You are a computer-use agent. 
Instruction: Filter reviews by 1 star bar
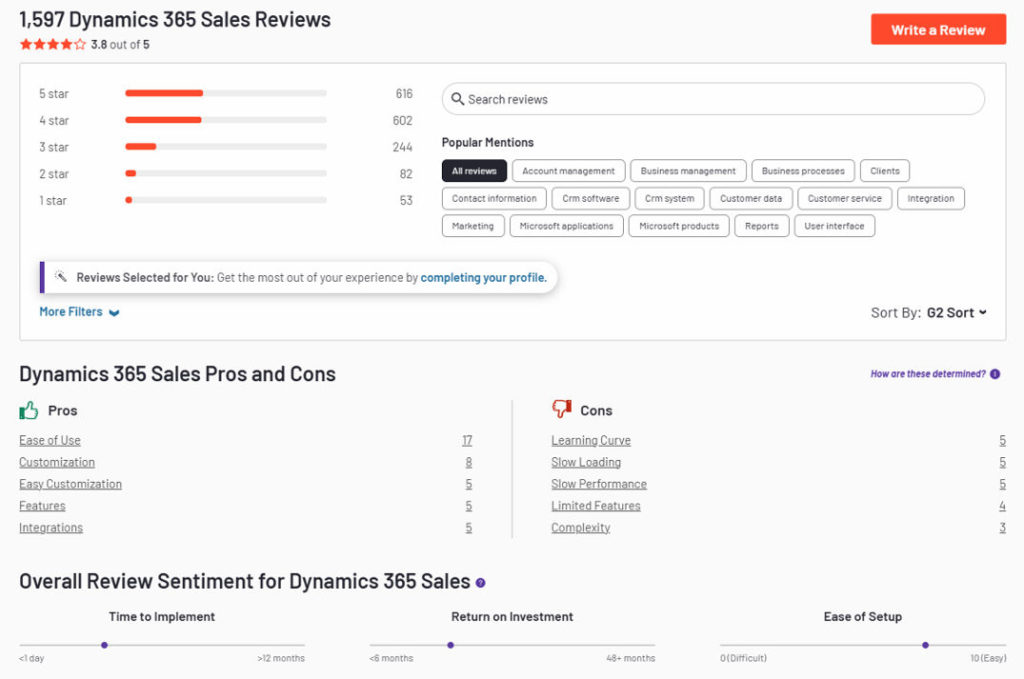[x=226, y=200]
